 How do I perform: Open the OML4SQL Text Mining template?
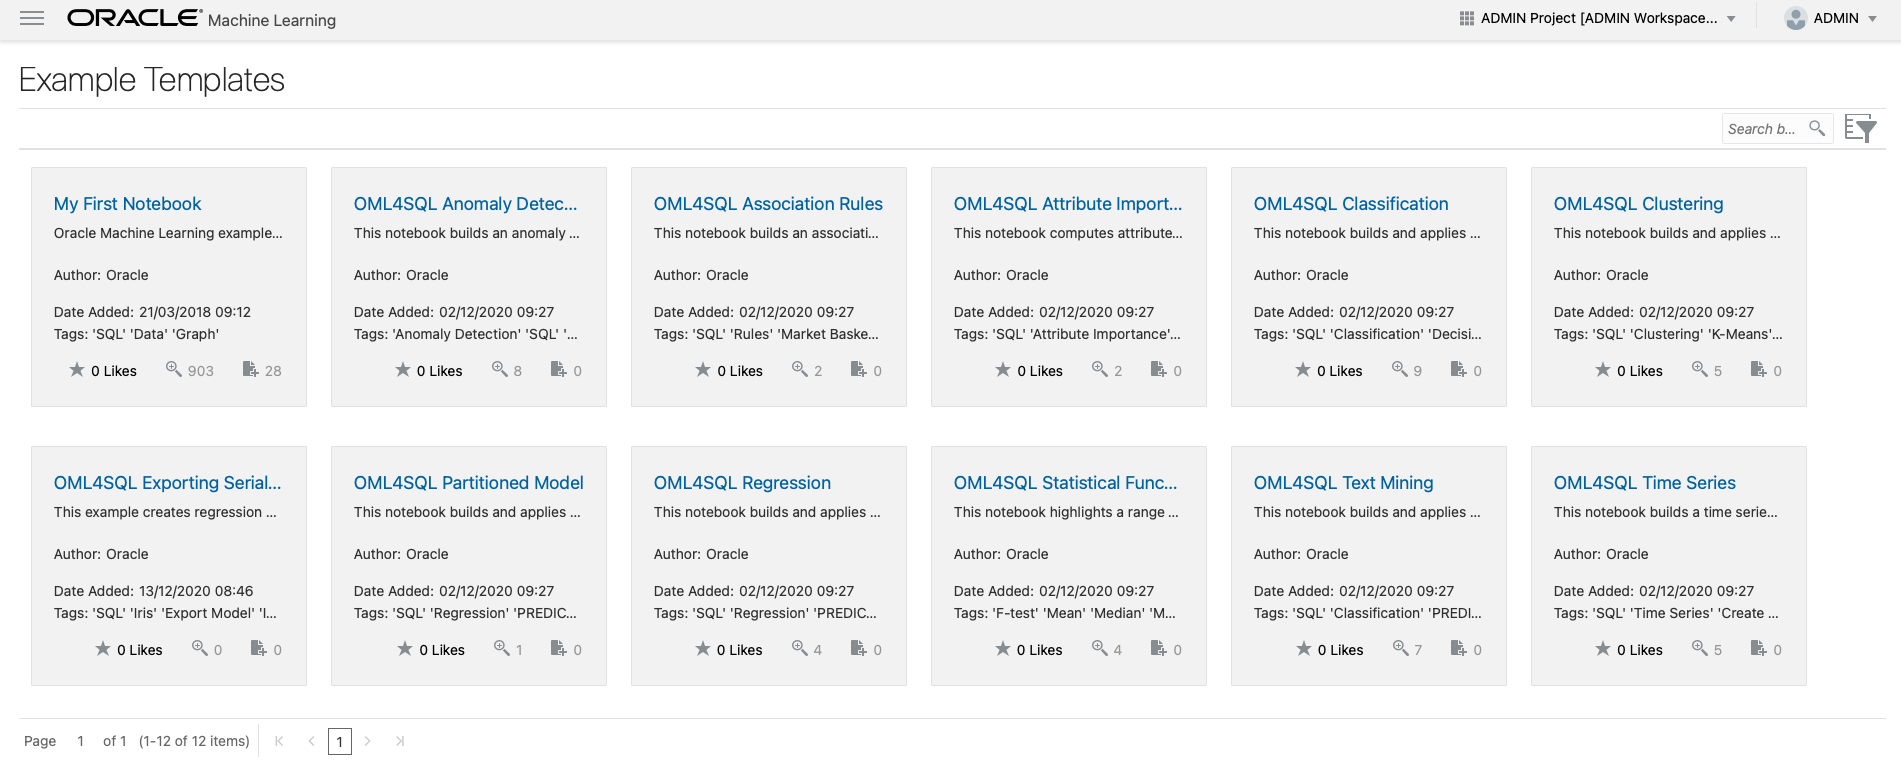(x=1343, y=483)
